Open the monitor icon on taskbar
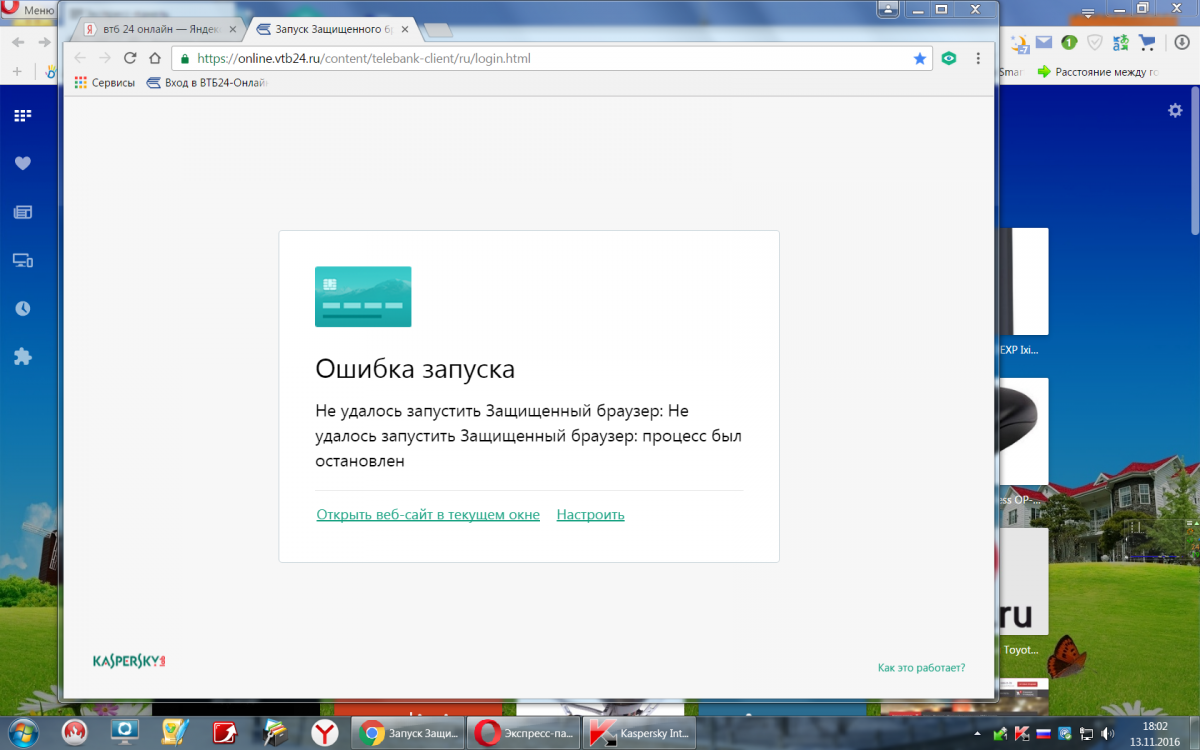1200x750 pixels. (x=124, y=733)
